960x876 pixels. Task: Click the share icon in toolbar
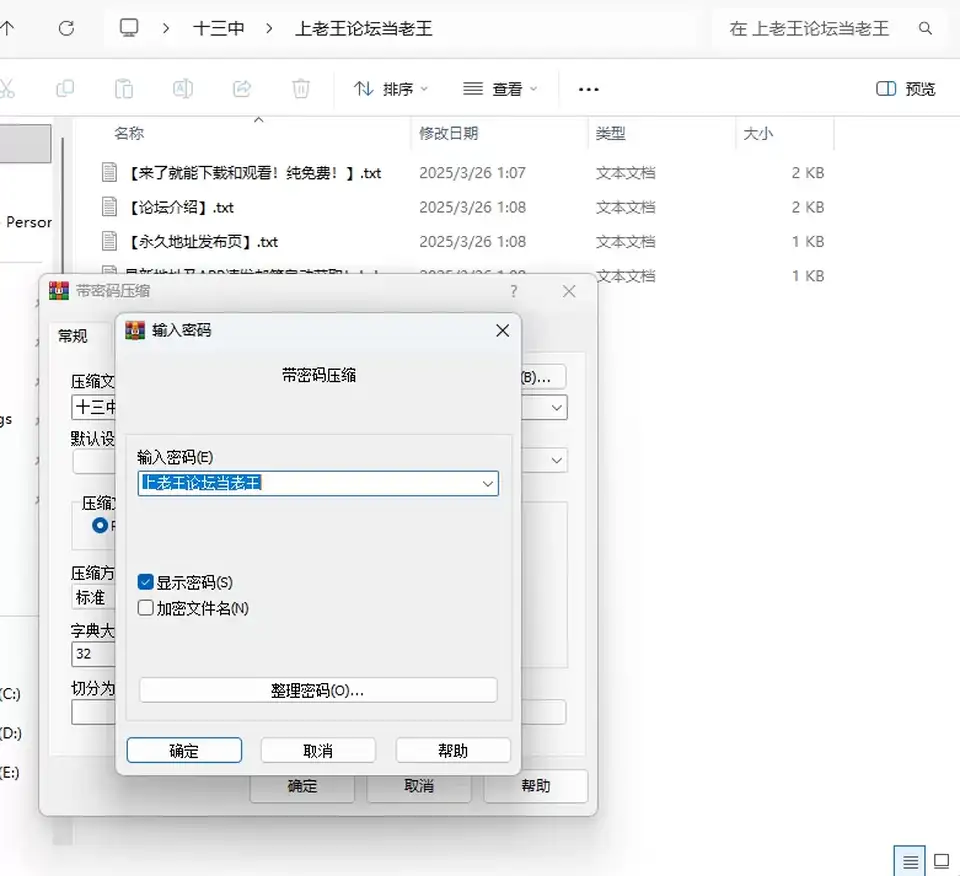[x=242, y=89]
